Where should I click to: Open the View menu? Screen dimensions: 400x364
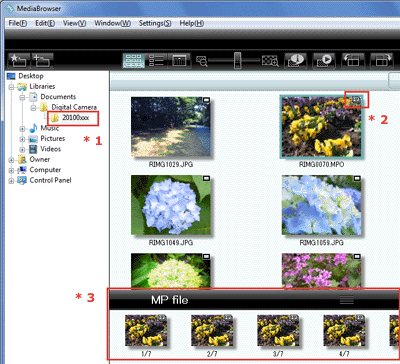click(x=74, y=23)
